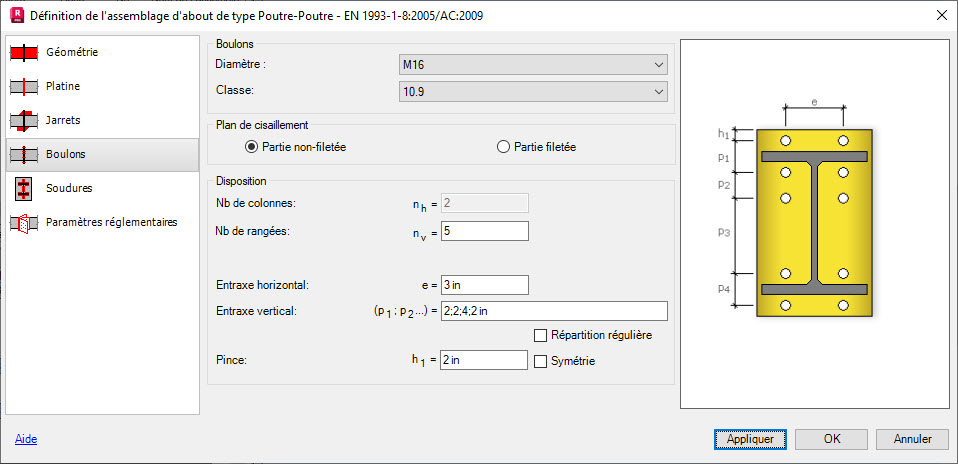Select the Partie filetée radio button
Screen dimensions: 958x464
pyautogui.click(x=503, y=147)
